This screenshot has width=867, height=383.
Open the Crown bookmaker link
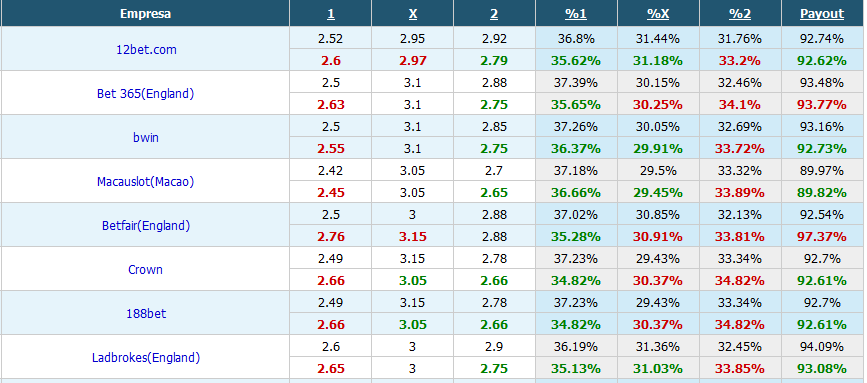pos(145,270)
